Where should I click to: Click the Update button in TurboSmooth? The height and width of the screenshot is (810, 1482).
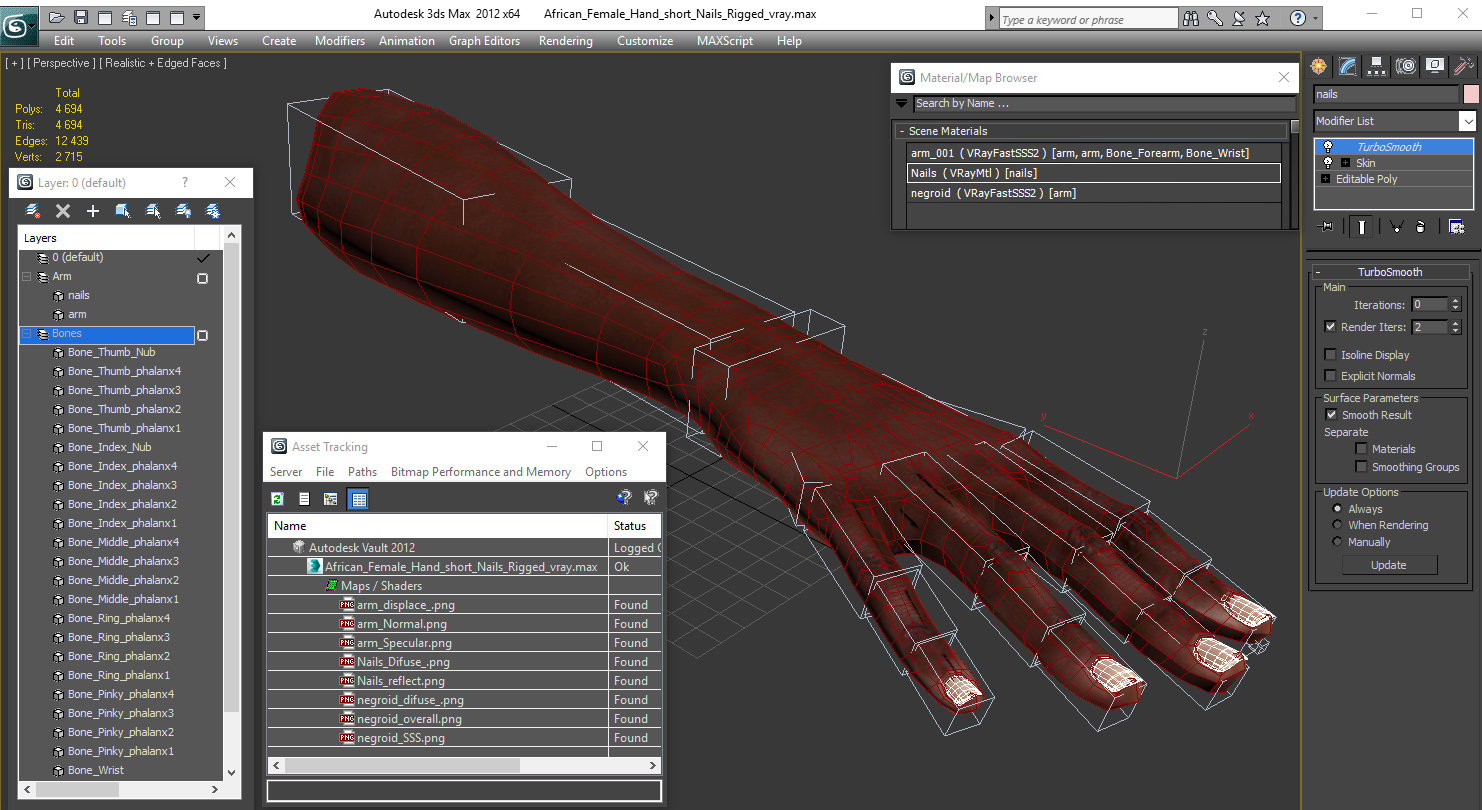[x=1388, y=565]
